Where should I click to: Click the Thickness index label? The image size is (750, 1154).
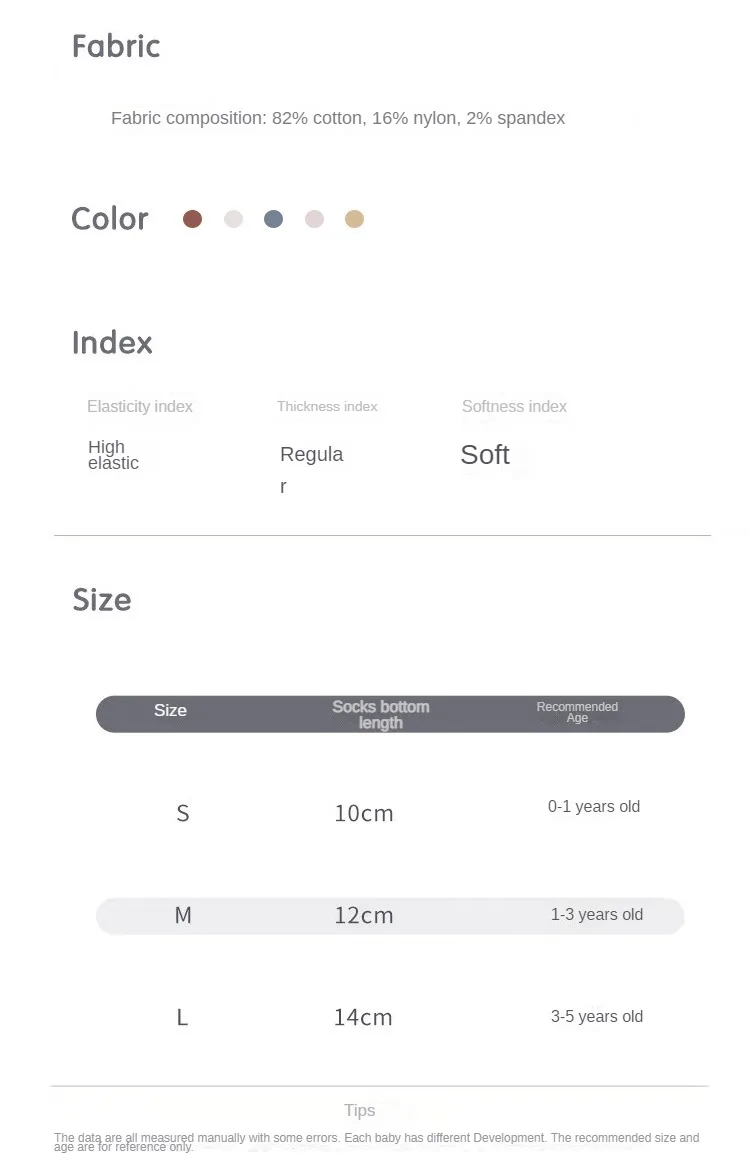point(327,406)
